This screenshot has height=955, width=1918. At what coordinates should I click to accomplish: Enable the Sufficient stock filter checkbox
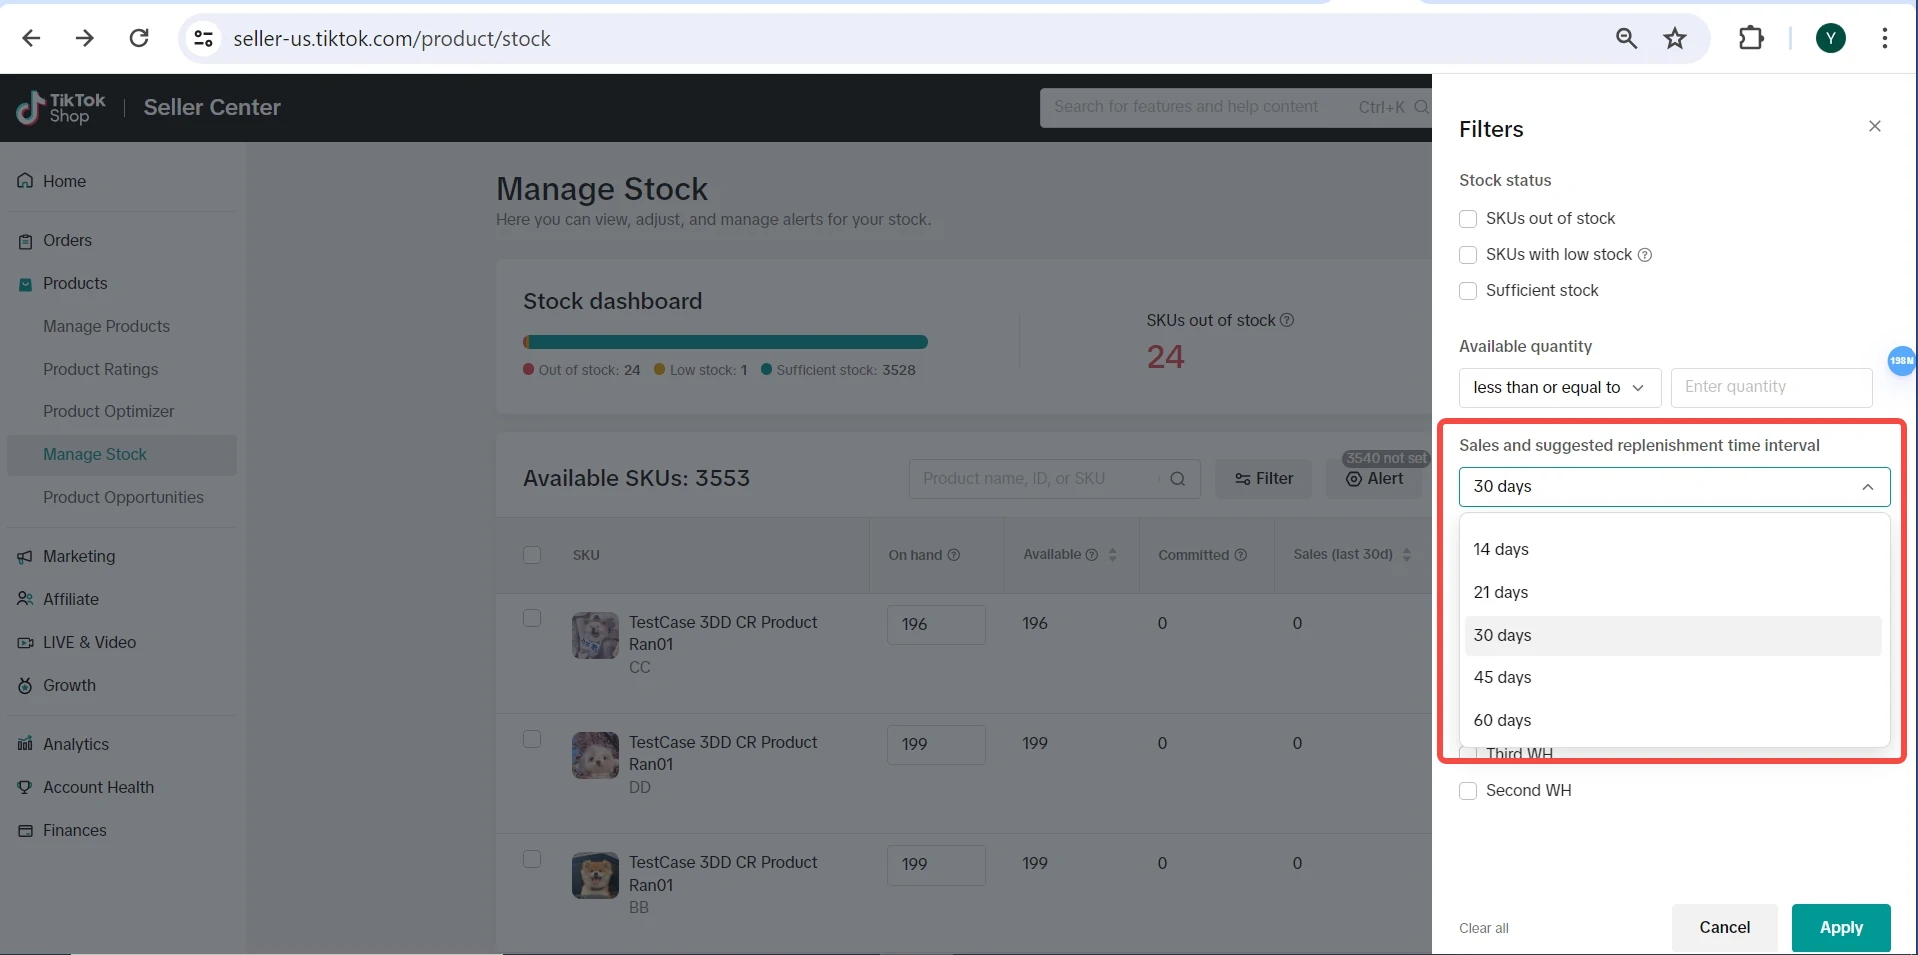(x=1468, y=291)
